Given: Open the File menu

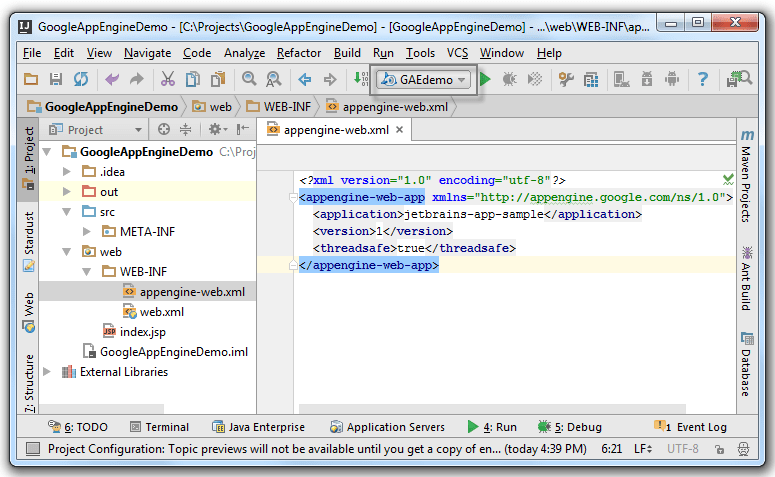Looking at the screenshot, I should [x=32, y=53].
